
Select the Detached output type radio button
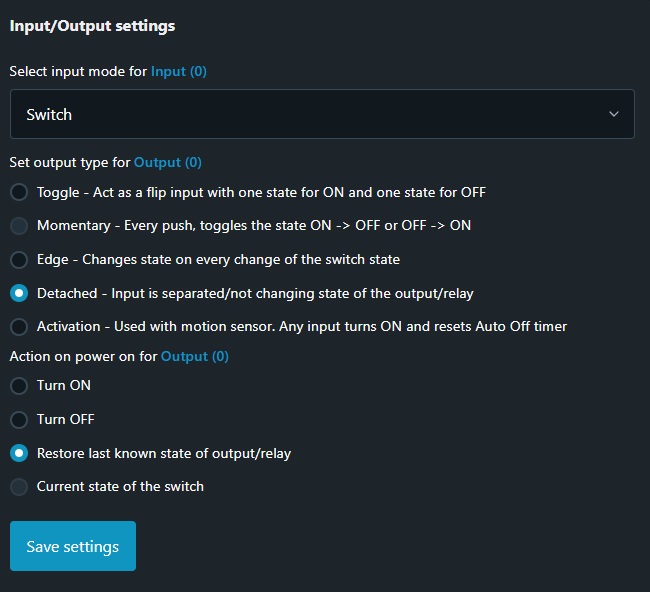[19, 294]
